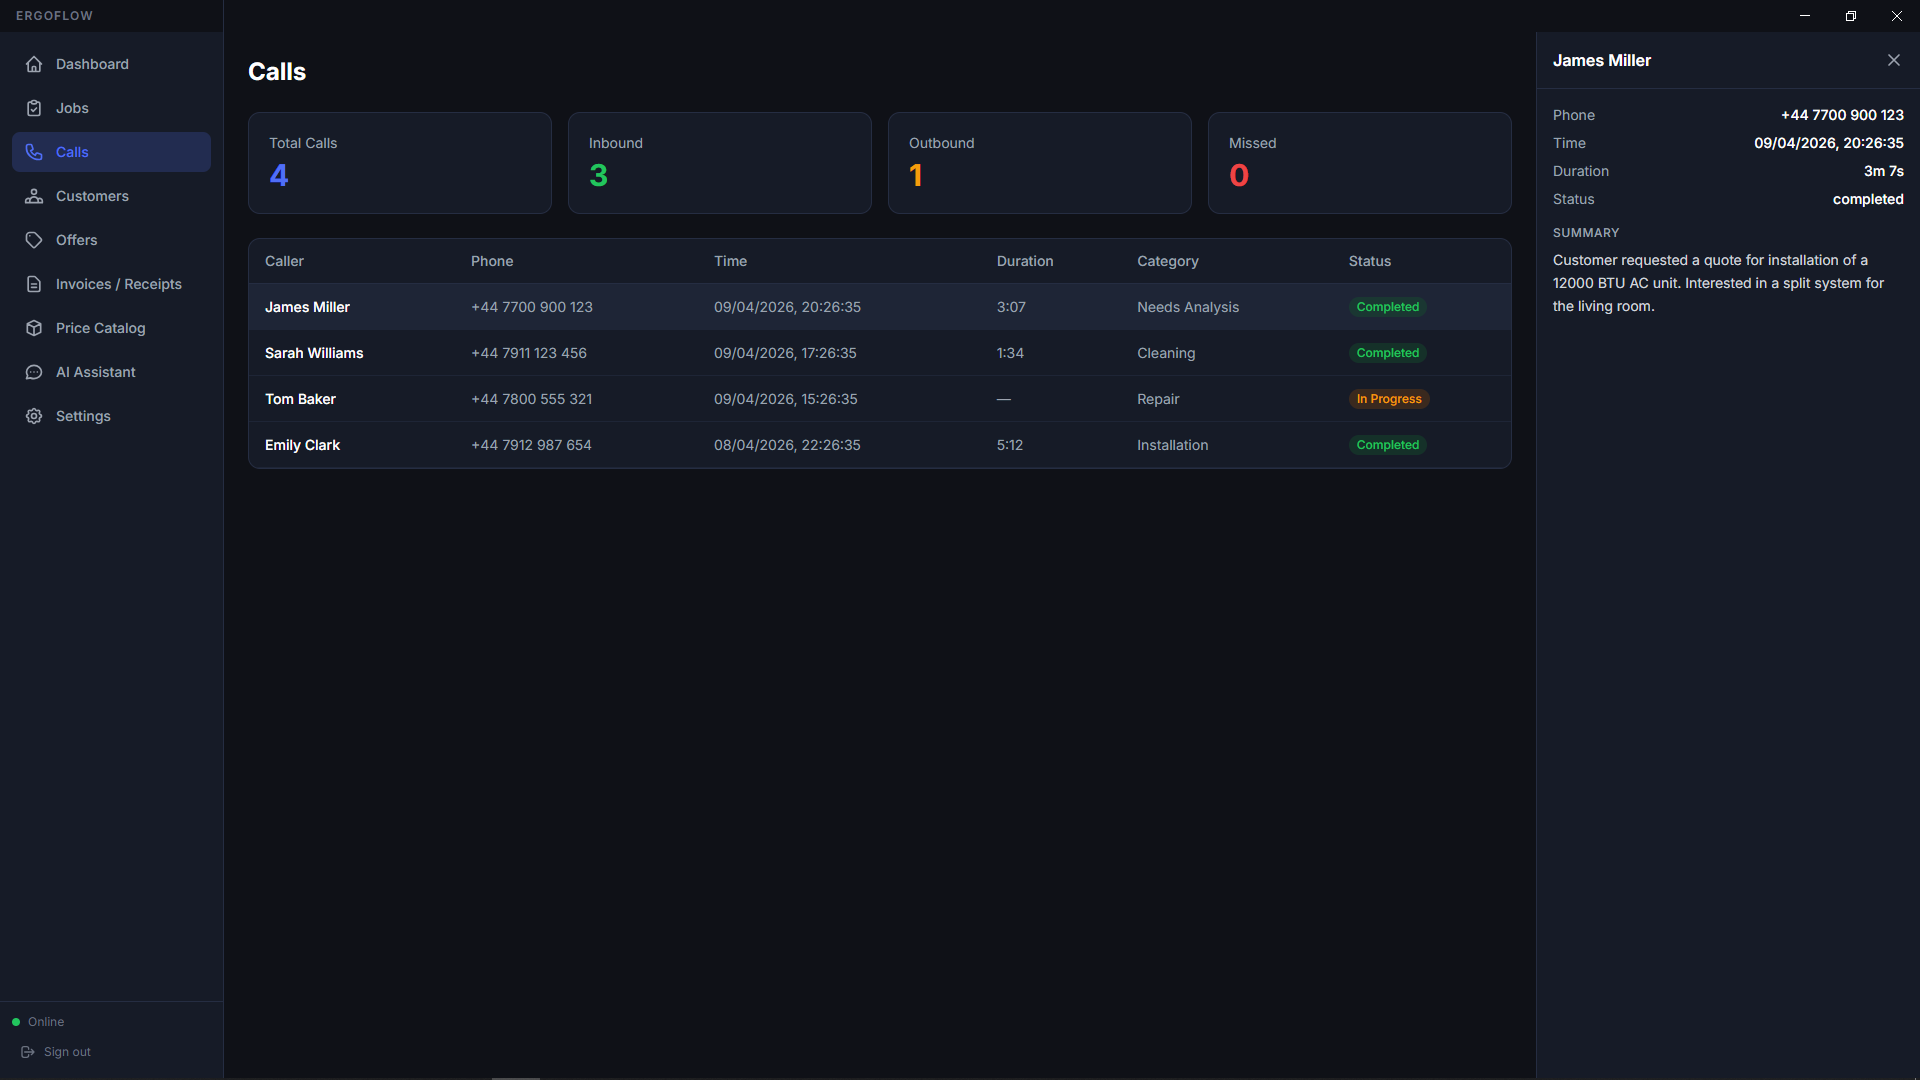The width and height of the screenshot is (1920, 1080).
Task: Open the Dashboard home icon
Action: pos(34,64)
